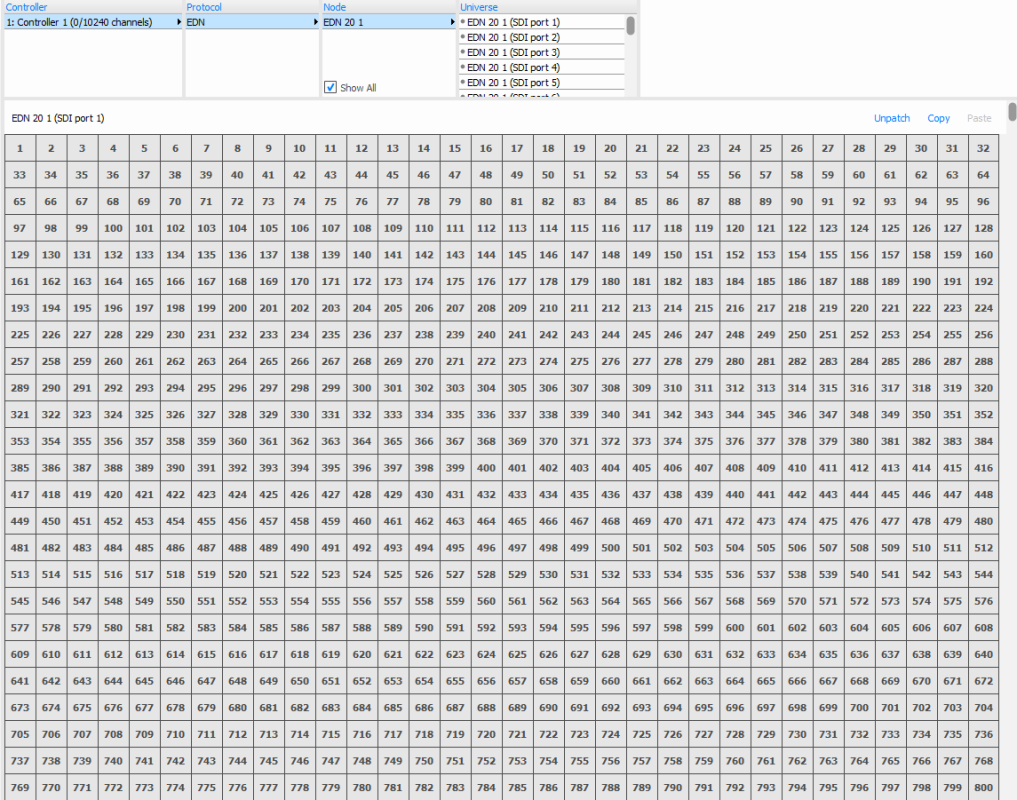The height and width of the screenshot is (800, 1017).
Task: Choose channel cell 525
Action: (392, 574)
